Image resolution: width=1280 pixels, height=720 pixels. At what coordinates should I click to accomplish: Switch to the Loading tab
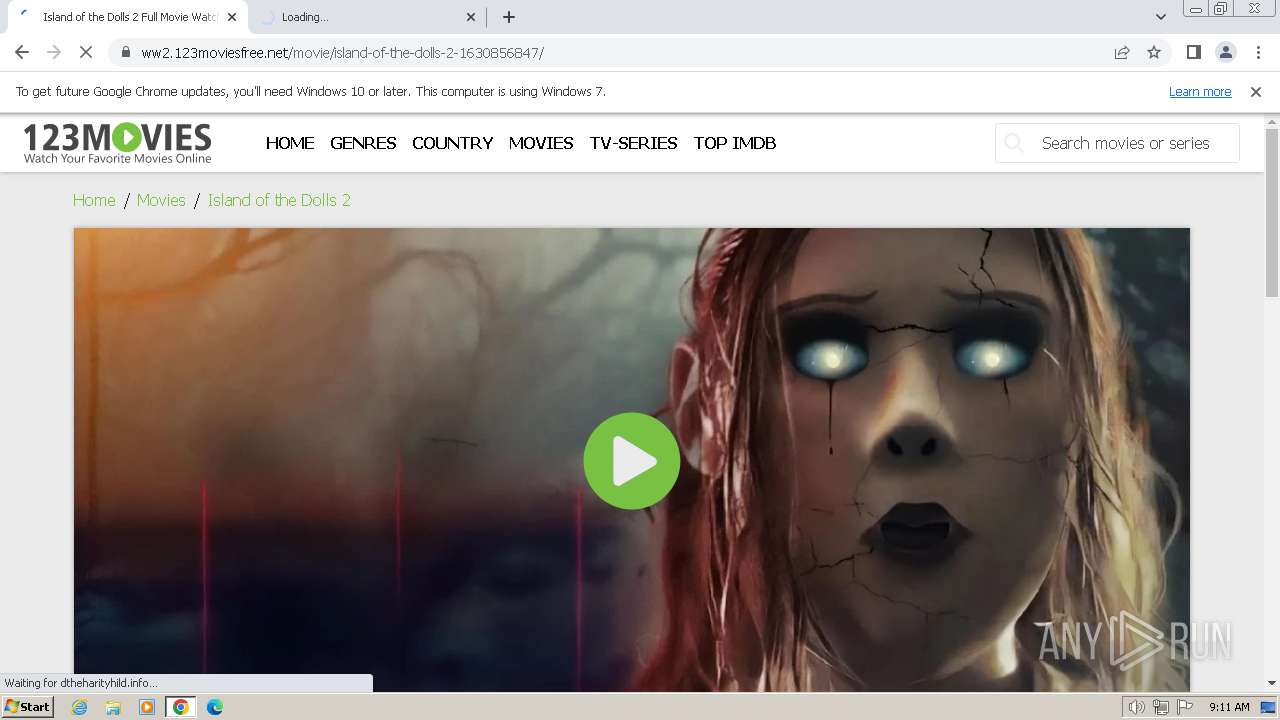(x=366, y=17)
